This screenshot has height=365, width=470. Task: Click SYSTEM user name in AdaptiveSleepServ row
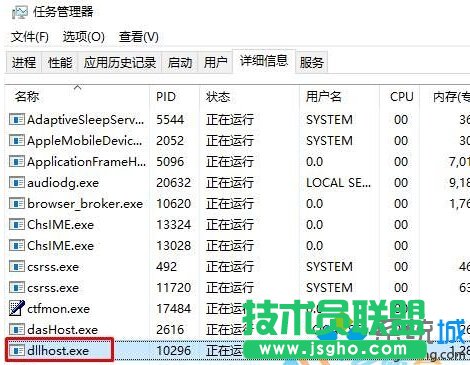pos(329,120)
